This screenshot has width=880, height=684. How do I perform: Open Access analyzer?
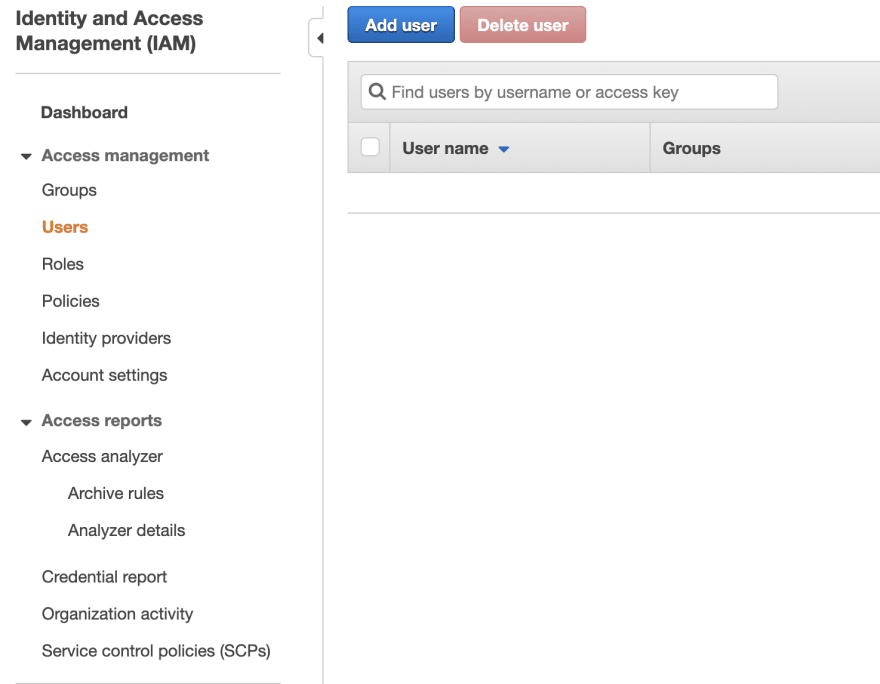coord(102,456)
